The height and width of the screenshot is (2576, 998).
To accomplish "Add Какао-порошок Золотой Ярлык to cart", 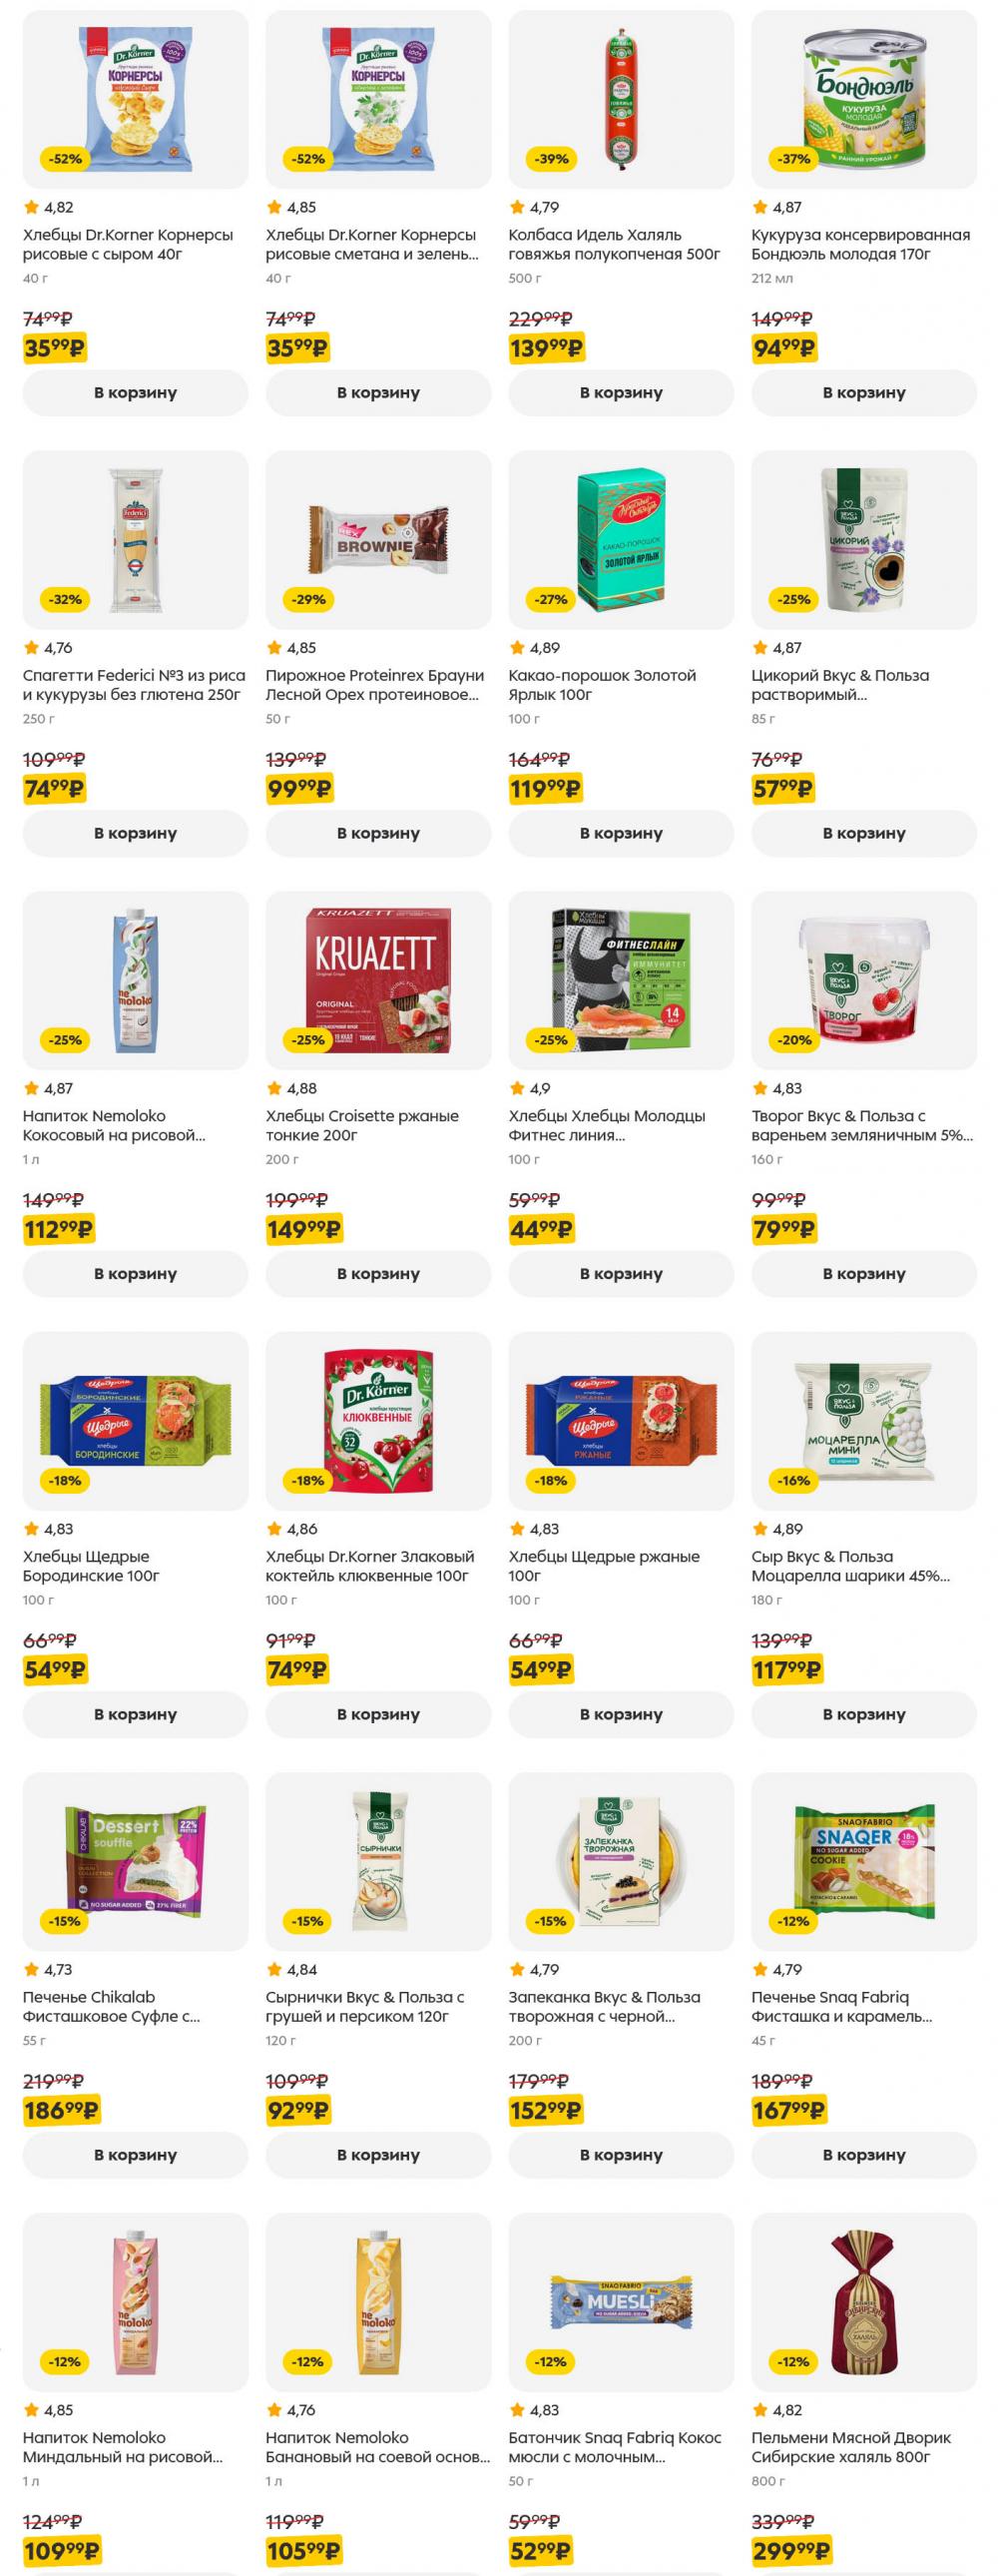I will point(620,833).
